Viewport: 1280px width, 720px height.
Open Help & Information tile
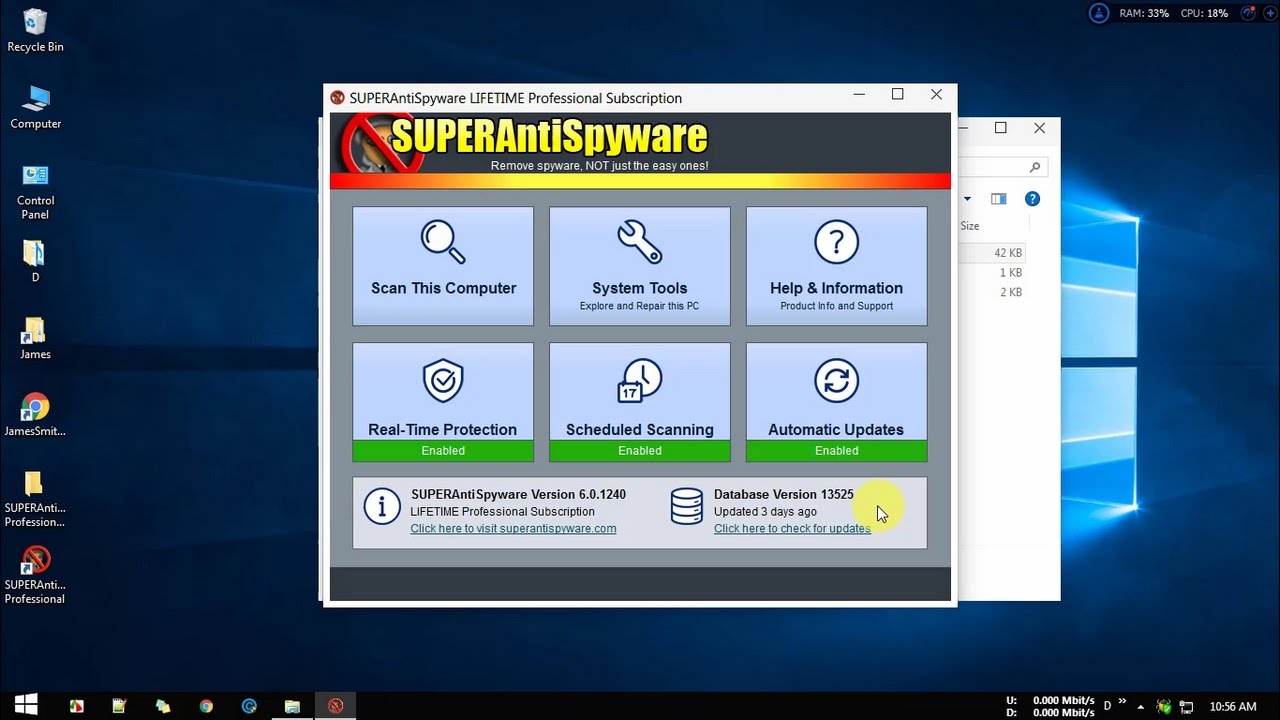coord(836,266)
